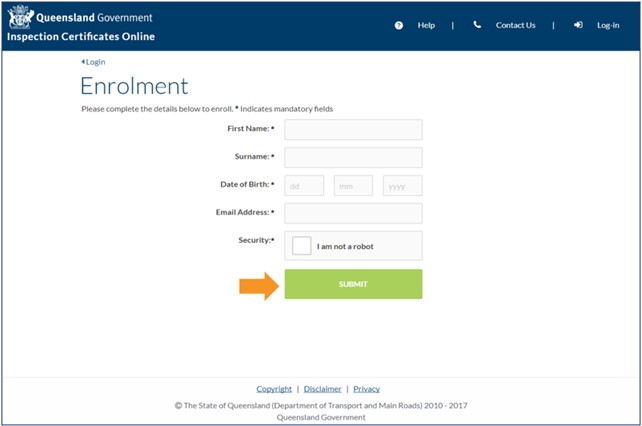Click the Log-in arrow icon

pyautogui.click(x=578, y=25)
